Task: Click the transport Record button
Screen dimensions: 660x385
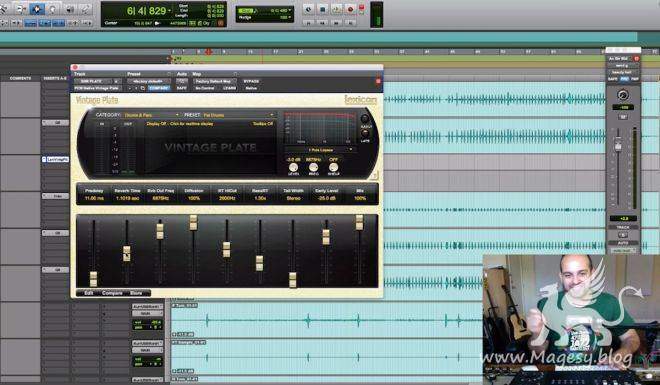Action: (x=350, y=9)
